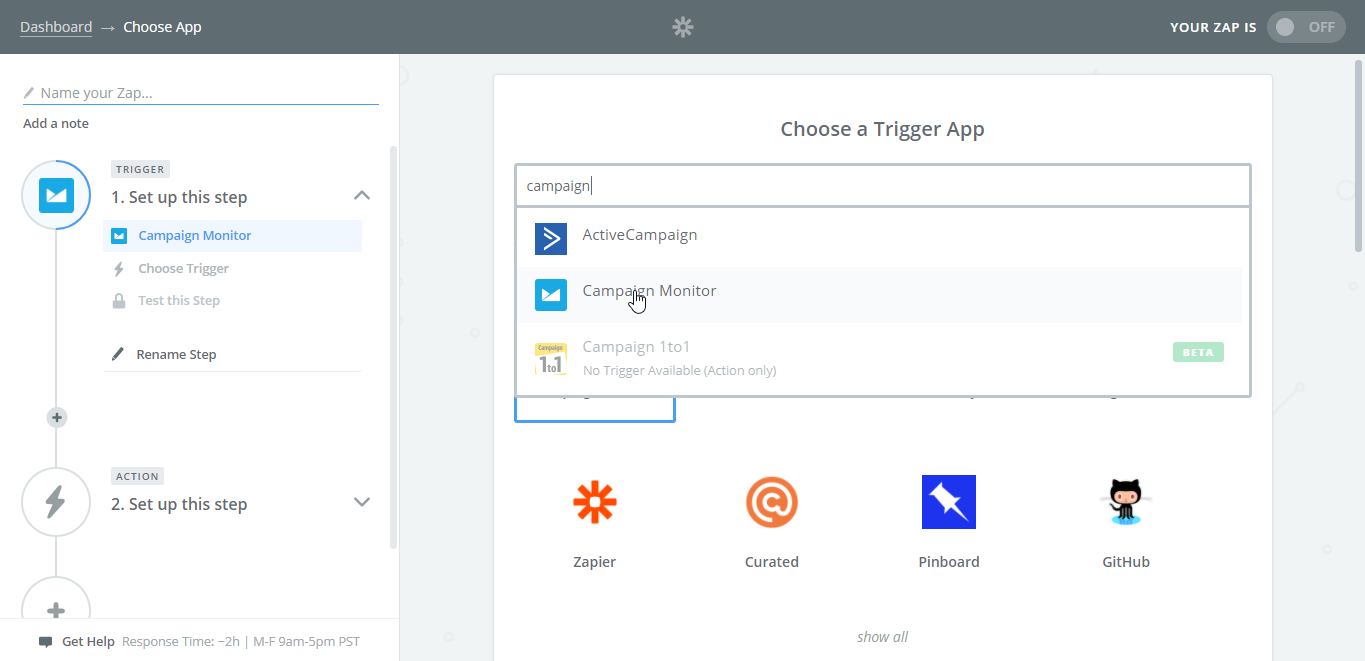The image size is (1365, 661).
Task: Click the Pinboard app label
Action: [949, 562]
